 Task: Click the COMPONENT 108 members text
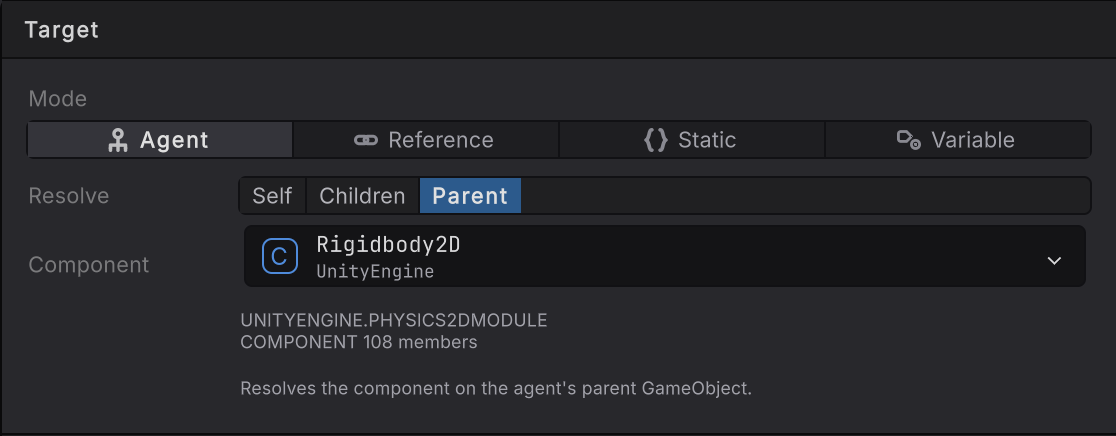(359, 342)
